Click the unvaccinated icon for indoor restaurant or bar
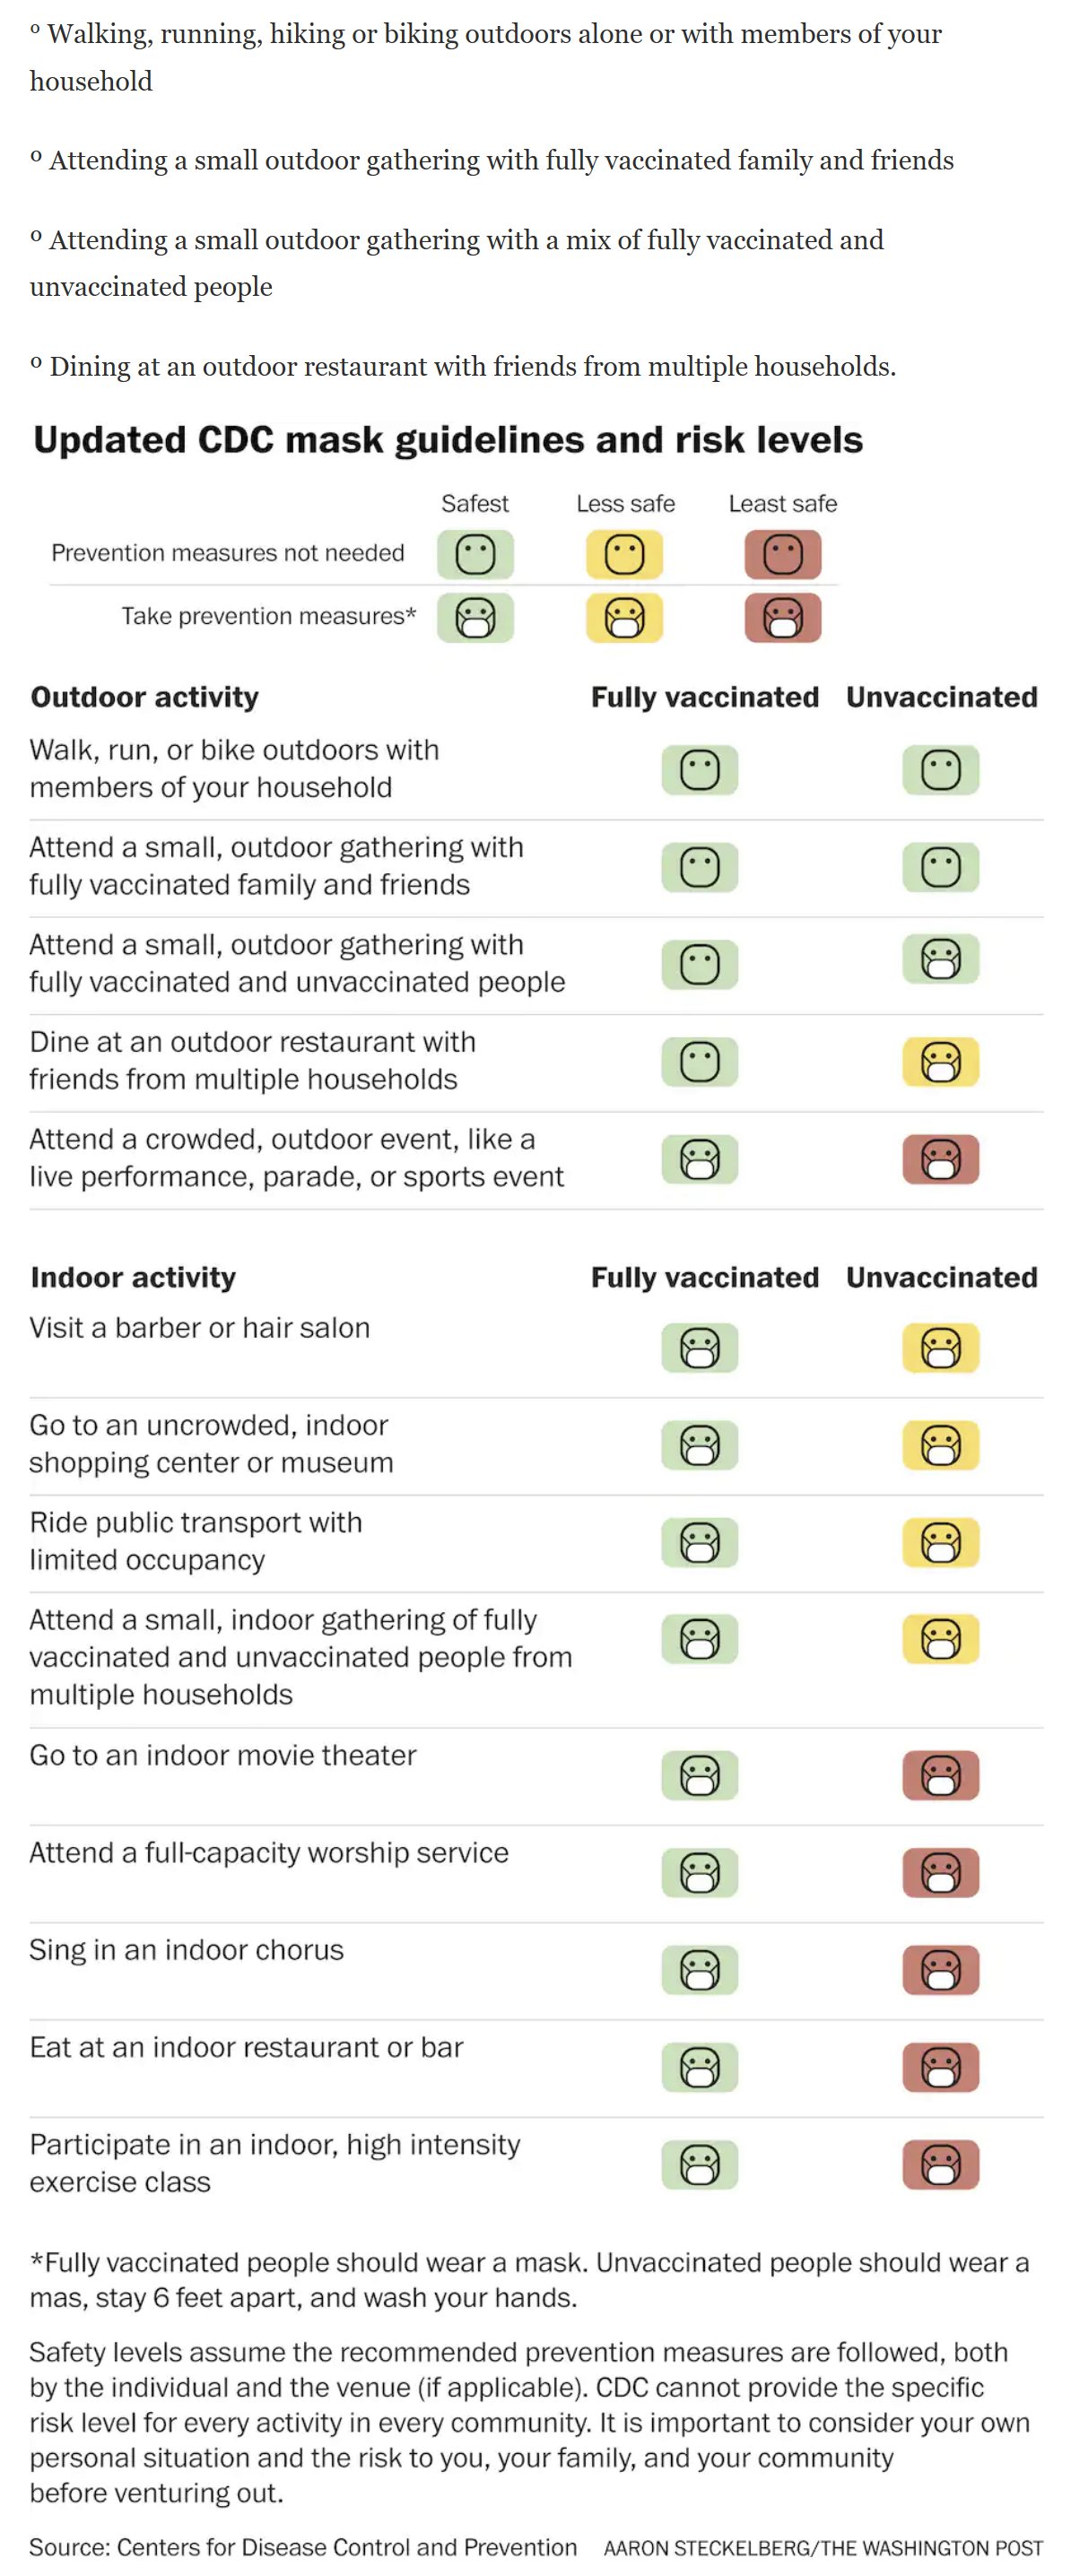 pyautogui.click(x=940, y=2067)
